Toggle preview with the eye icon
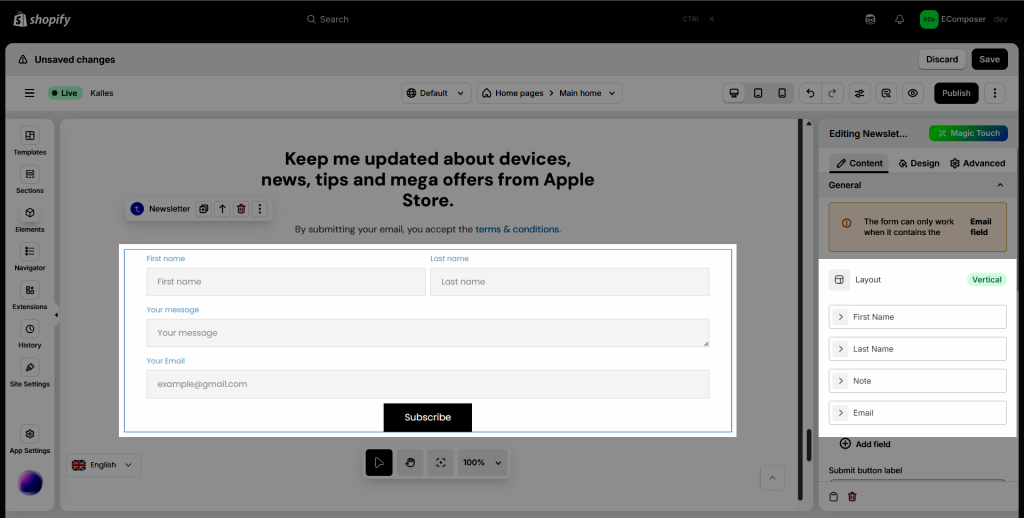The width and height of the screenshot is (1024, 518). tap(912, 93)
